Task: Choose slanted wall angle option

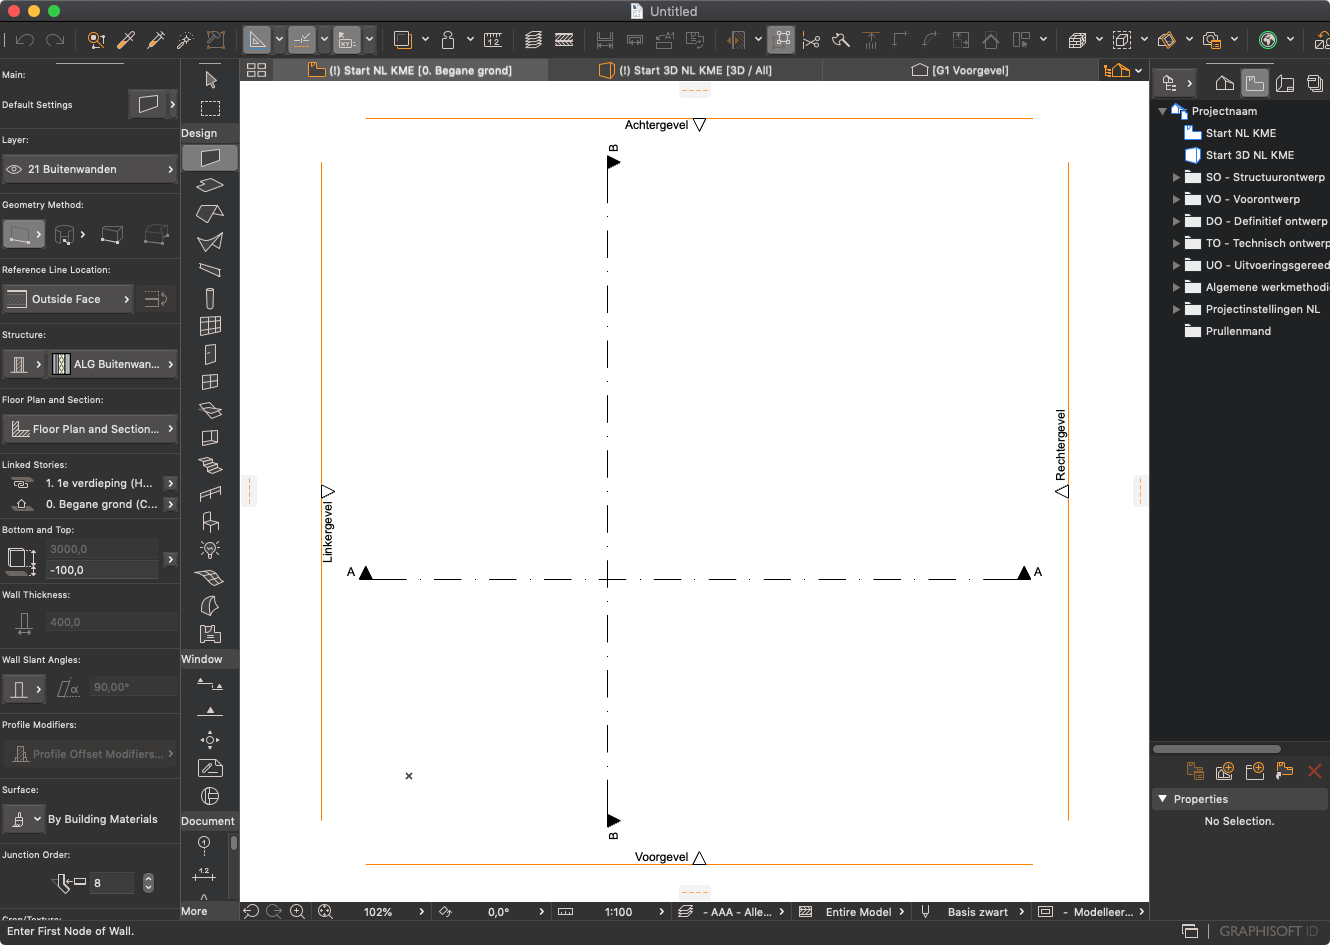Action: click(68, 688)
